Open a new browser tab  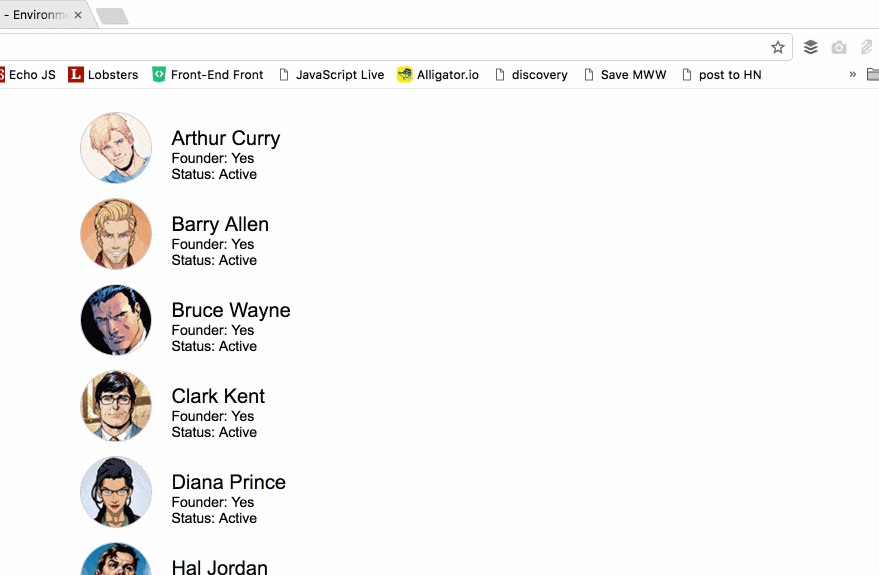112,15
